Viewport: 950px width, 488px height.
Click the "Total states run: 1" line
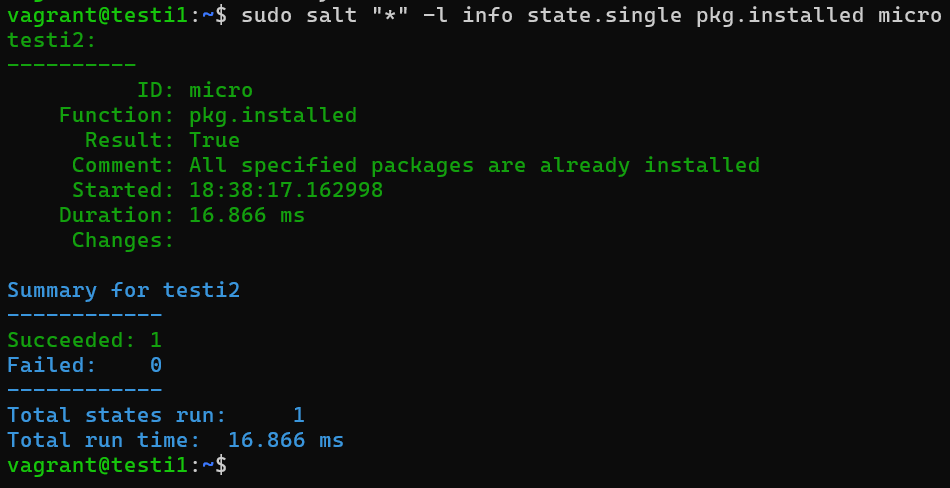point(155,415)
